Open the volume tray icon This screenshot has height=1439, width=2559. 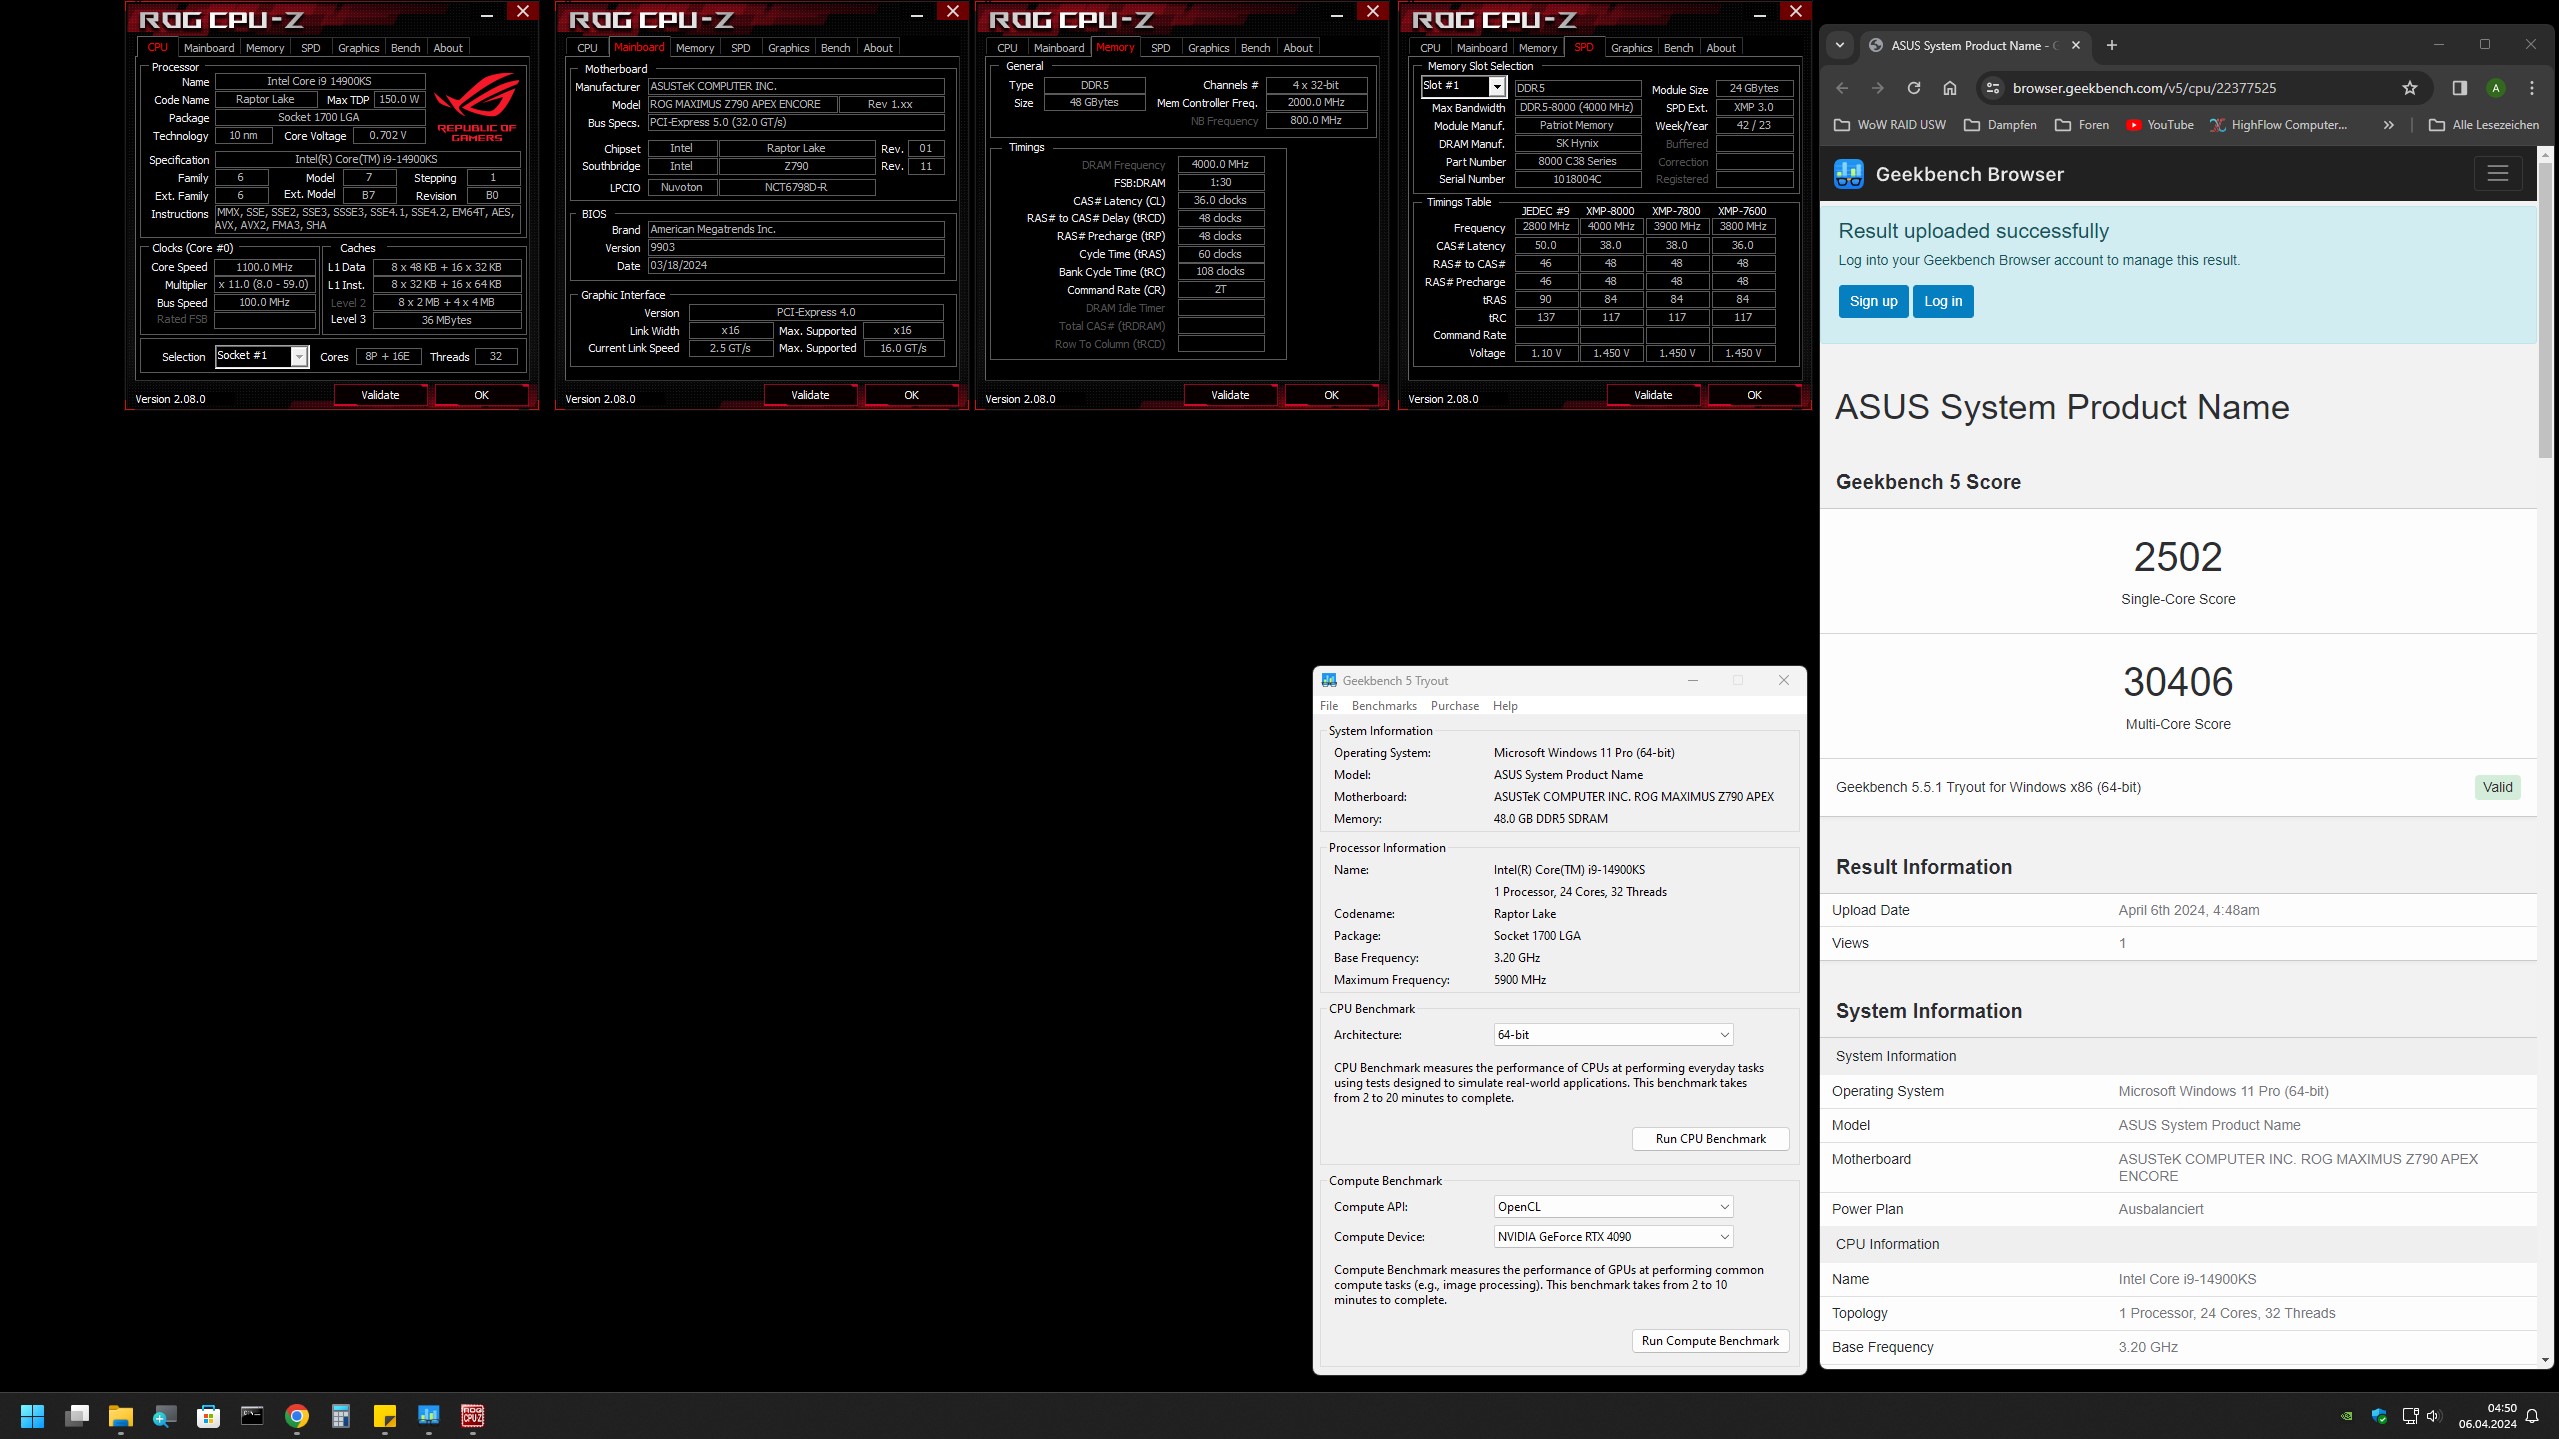pos(2433,1416)
